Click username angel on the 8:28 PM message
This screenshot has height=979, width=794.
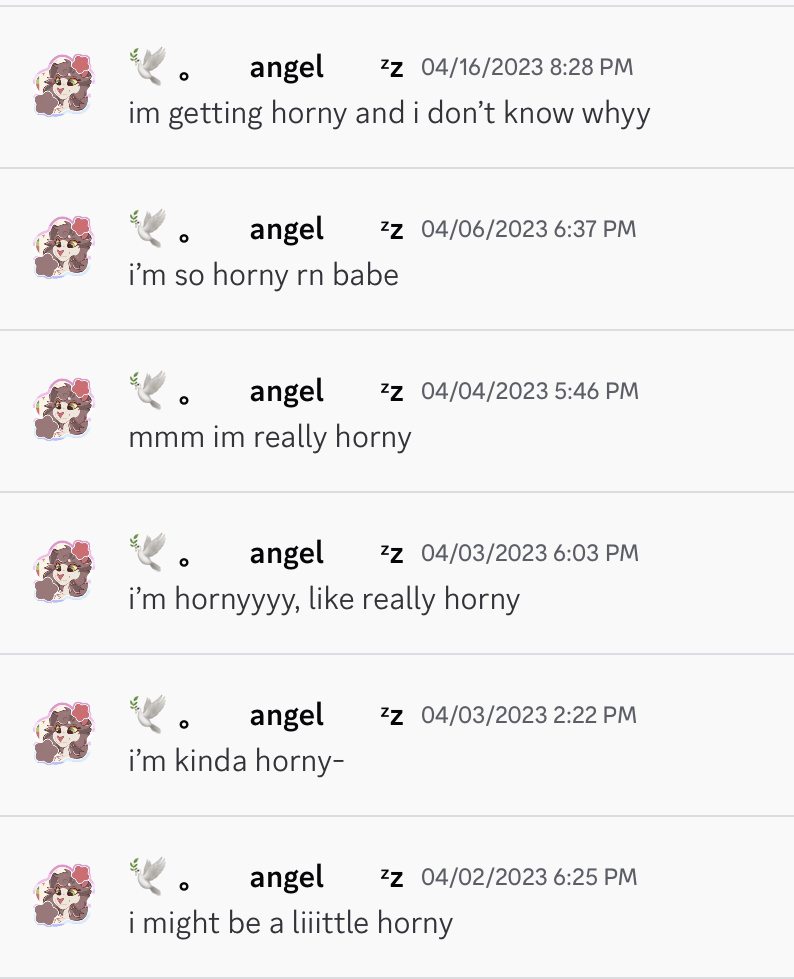[x=287, y=68]
